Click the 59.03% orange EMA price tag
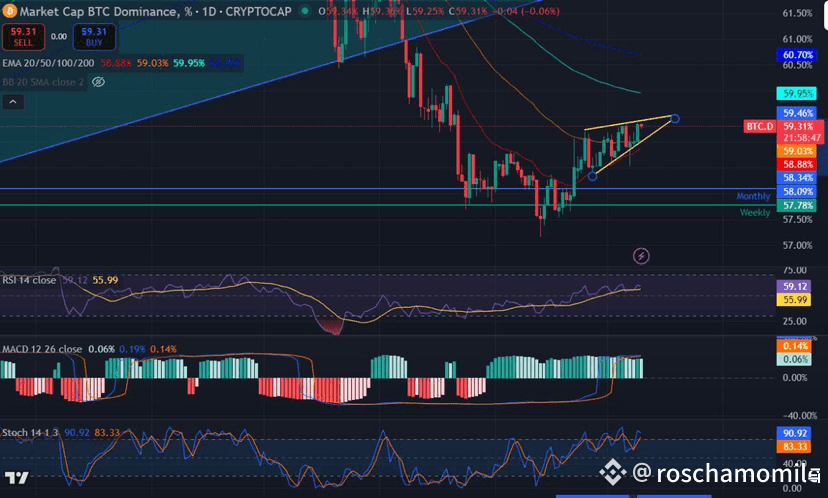The height and width of the screenshot is (498, 828). (797, 151)
